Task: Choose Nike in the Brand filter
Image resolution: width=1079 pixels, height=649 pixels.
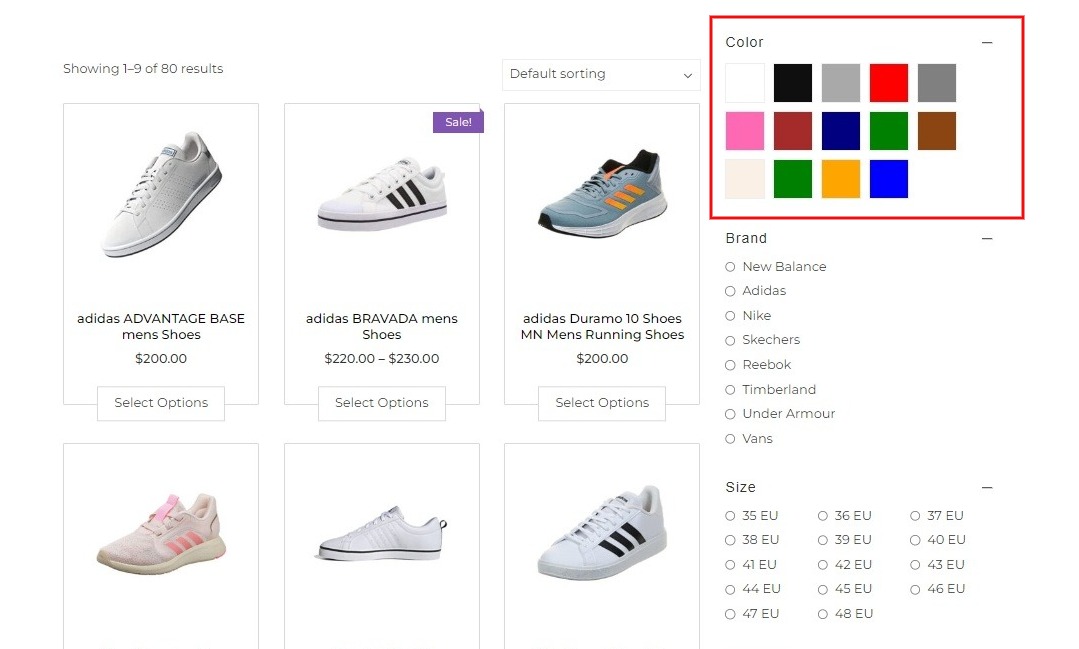Action: coord(730,316)
